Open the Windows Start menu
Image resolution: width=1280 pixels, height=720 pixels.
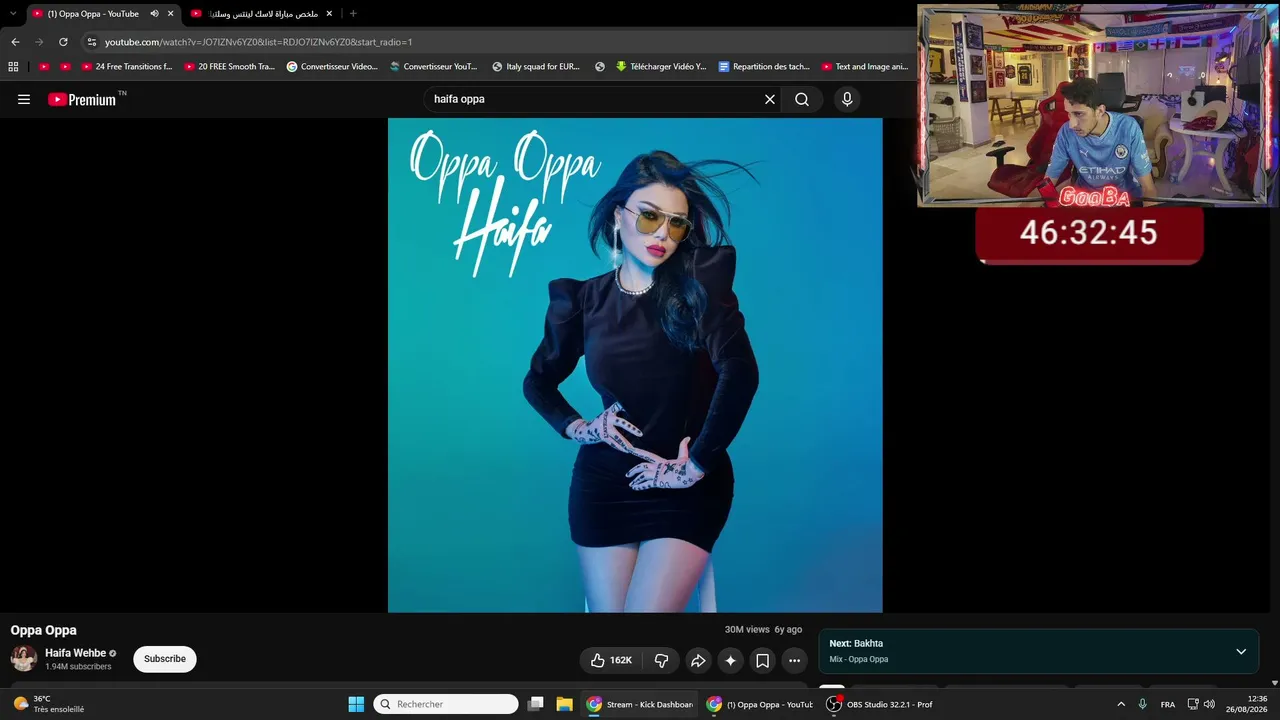[x=356, y=704]
